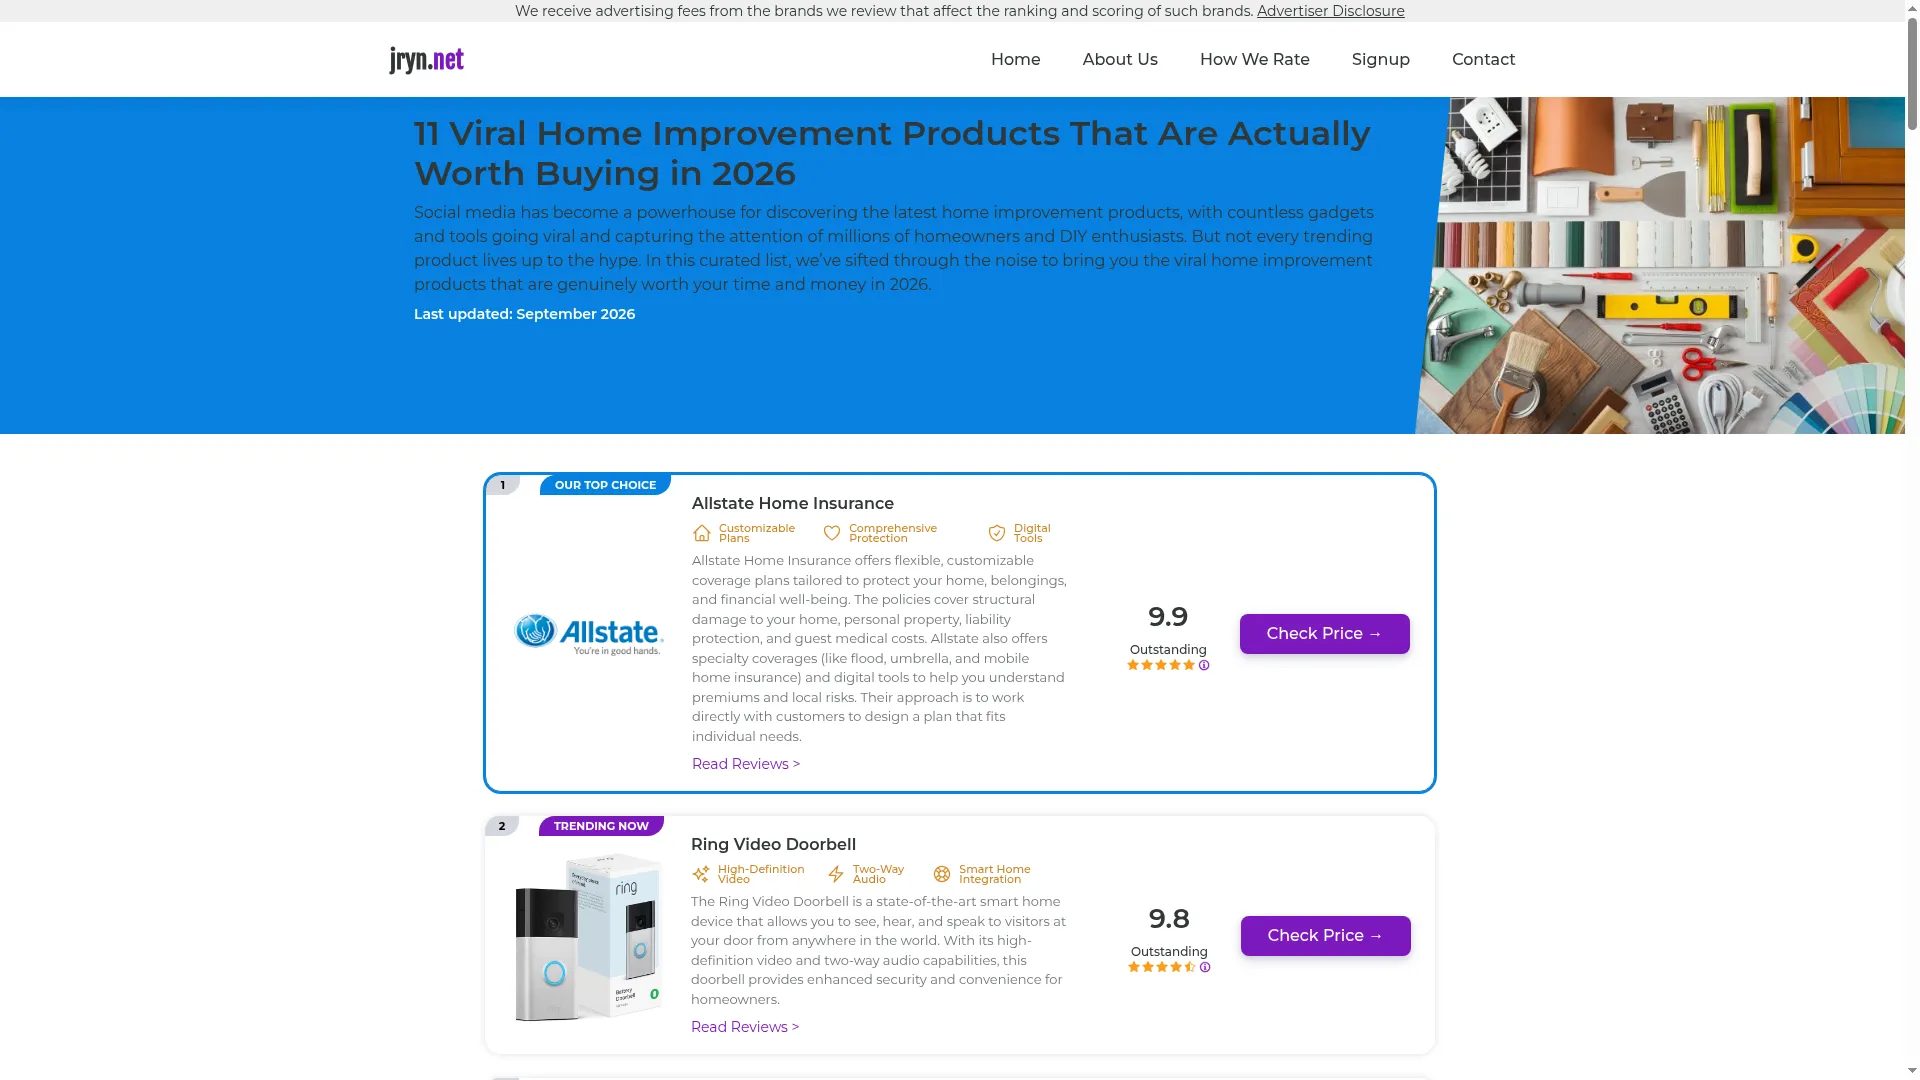Click the OUR TOP CHOICE badge

(x=605, y=485)
